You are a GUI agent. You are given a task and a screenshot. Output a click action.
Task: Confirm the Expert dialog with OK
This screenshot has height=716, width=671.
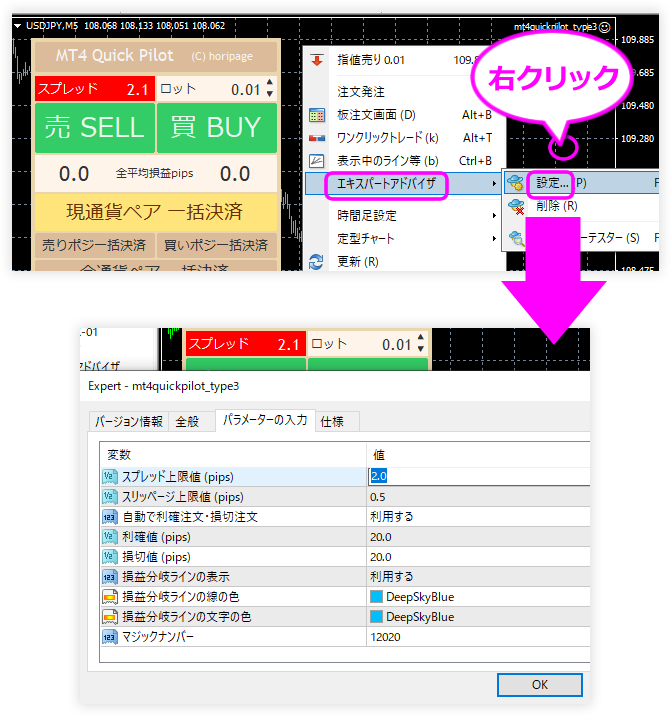click(x=539, y=684)
